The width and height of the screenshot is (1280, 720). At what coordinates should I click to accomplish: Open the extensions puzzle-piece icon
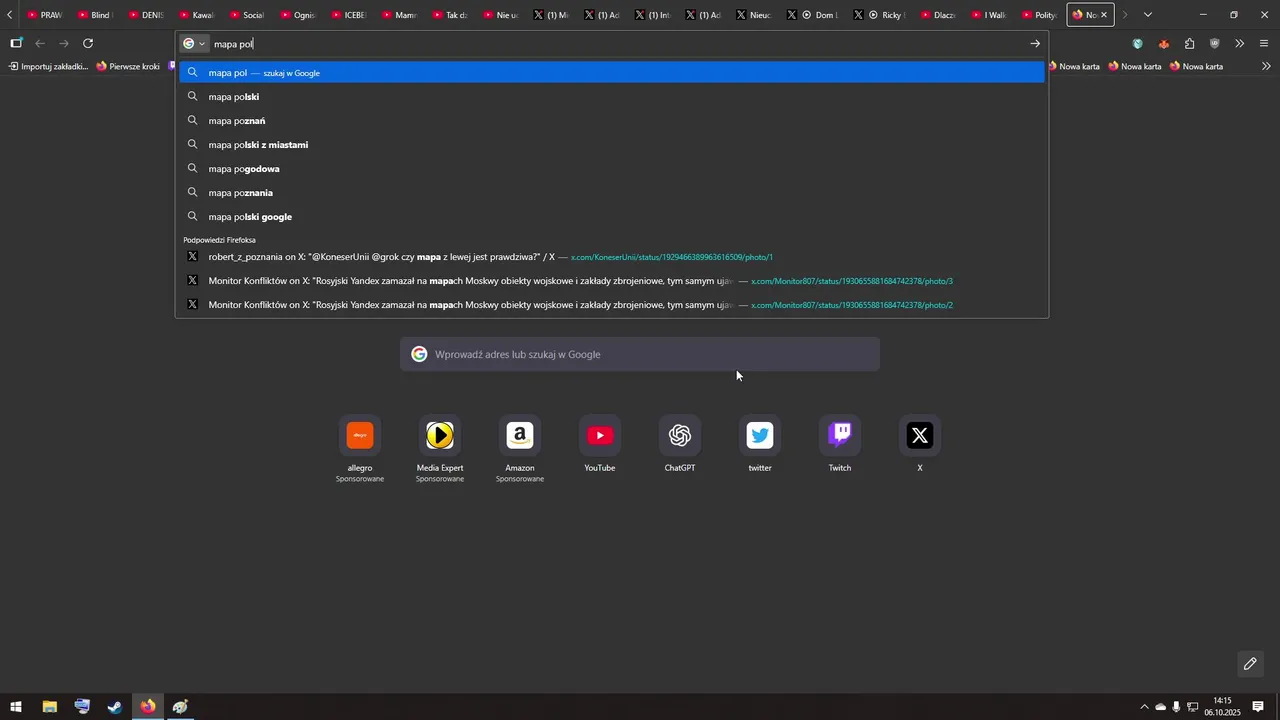(1189, 43)
